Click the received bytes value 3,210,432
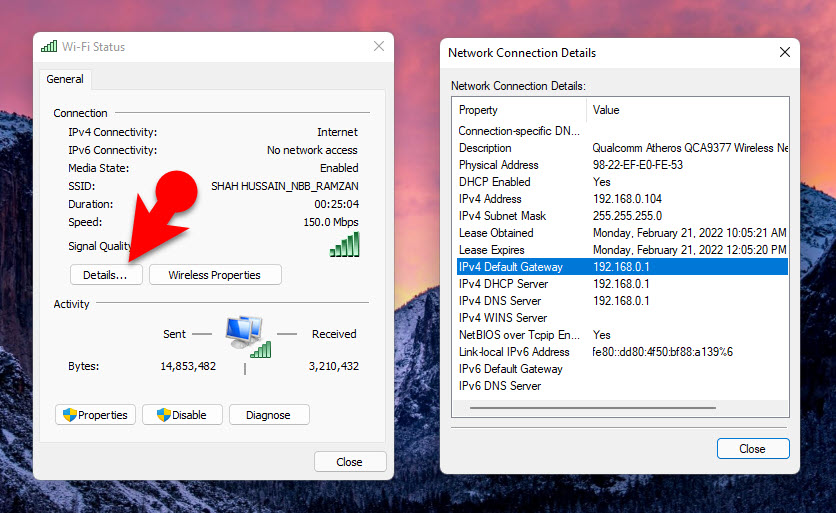This screenshot has height=513, width=836. click(334, 366)
